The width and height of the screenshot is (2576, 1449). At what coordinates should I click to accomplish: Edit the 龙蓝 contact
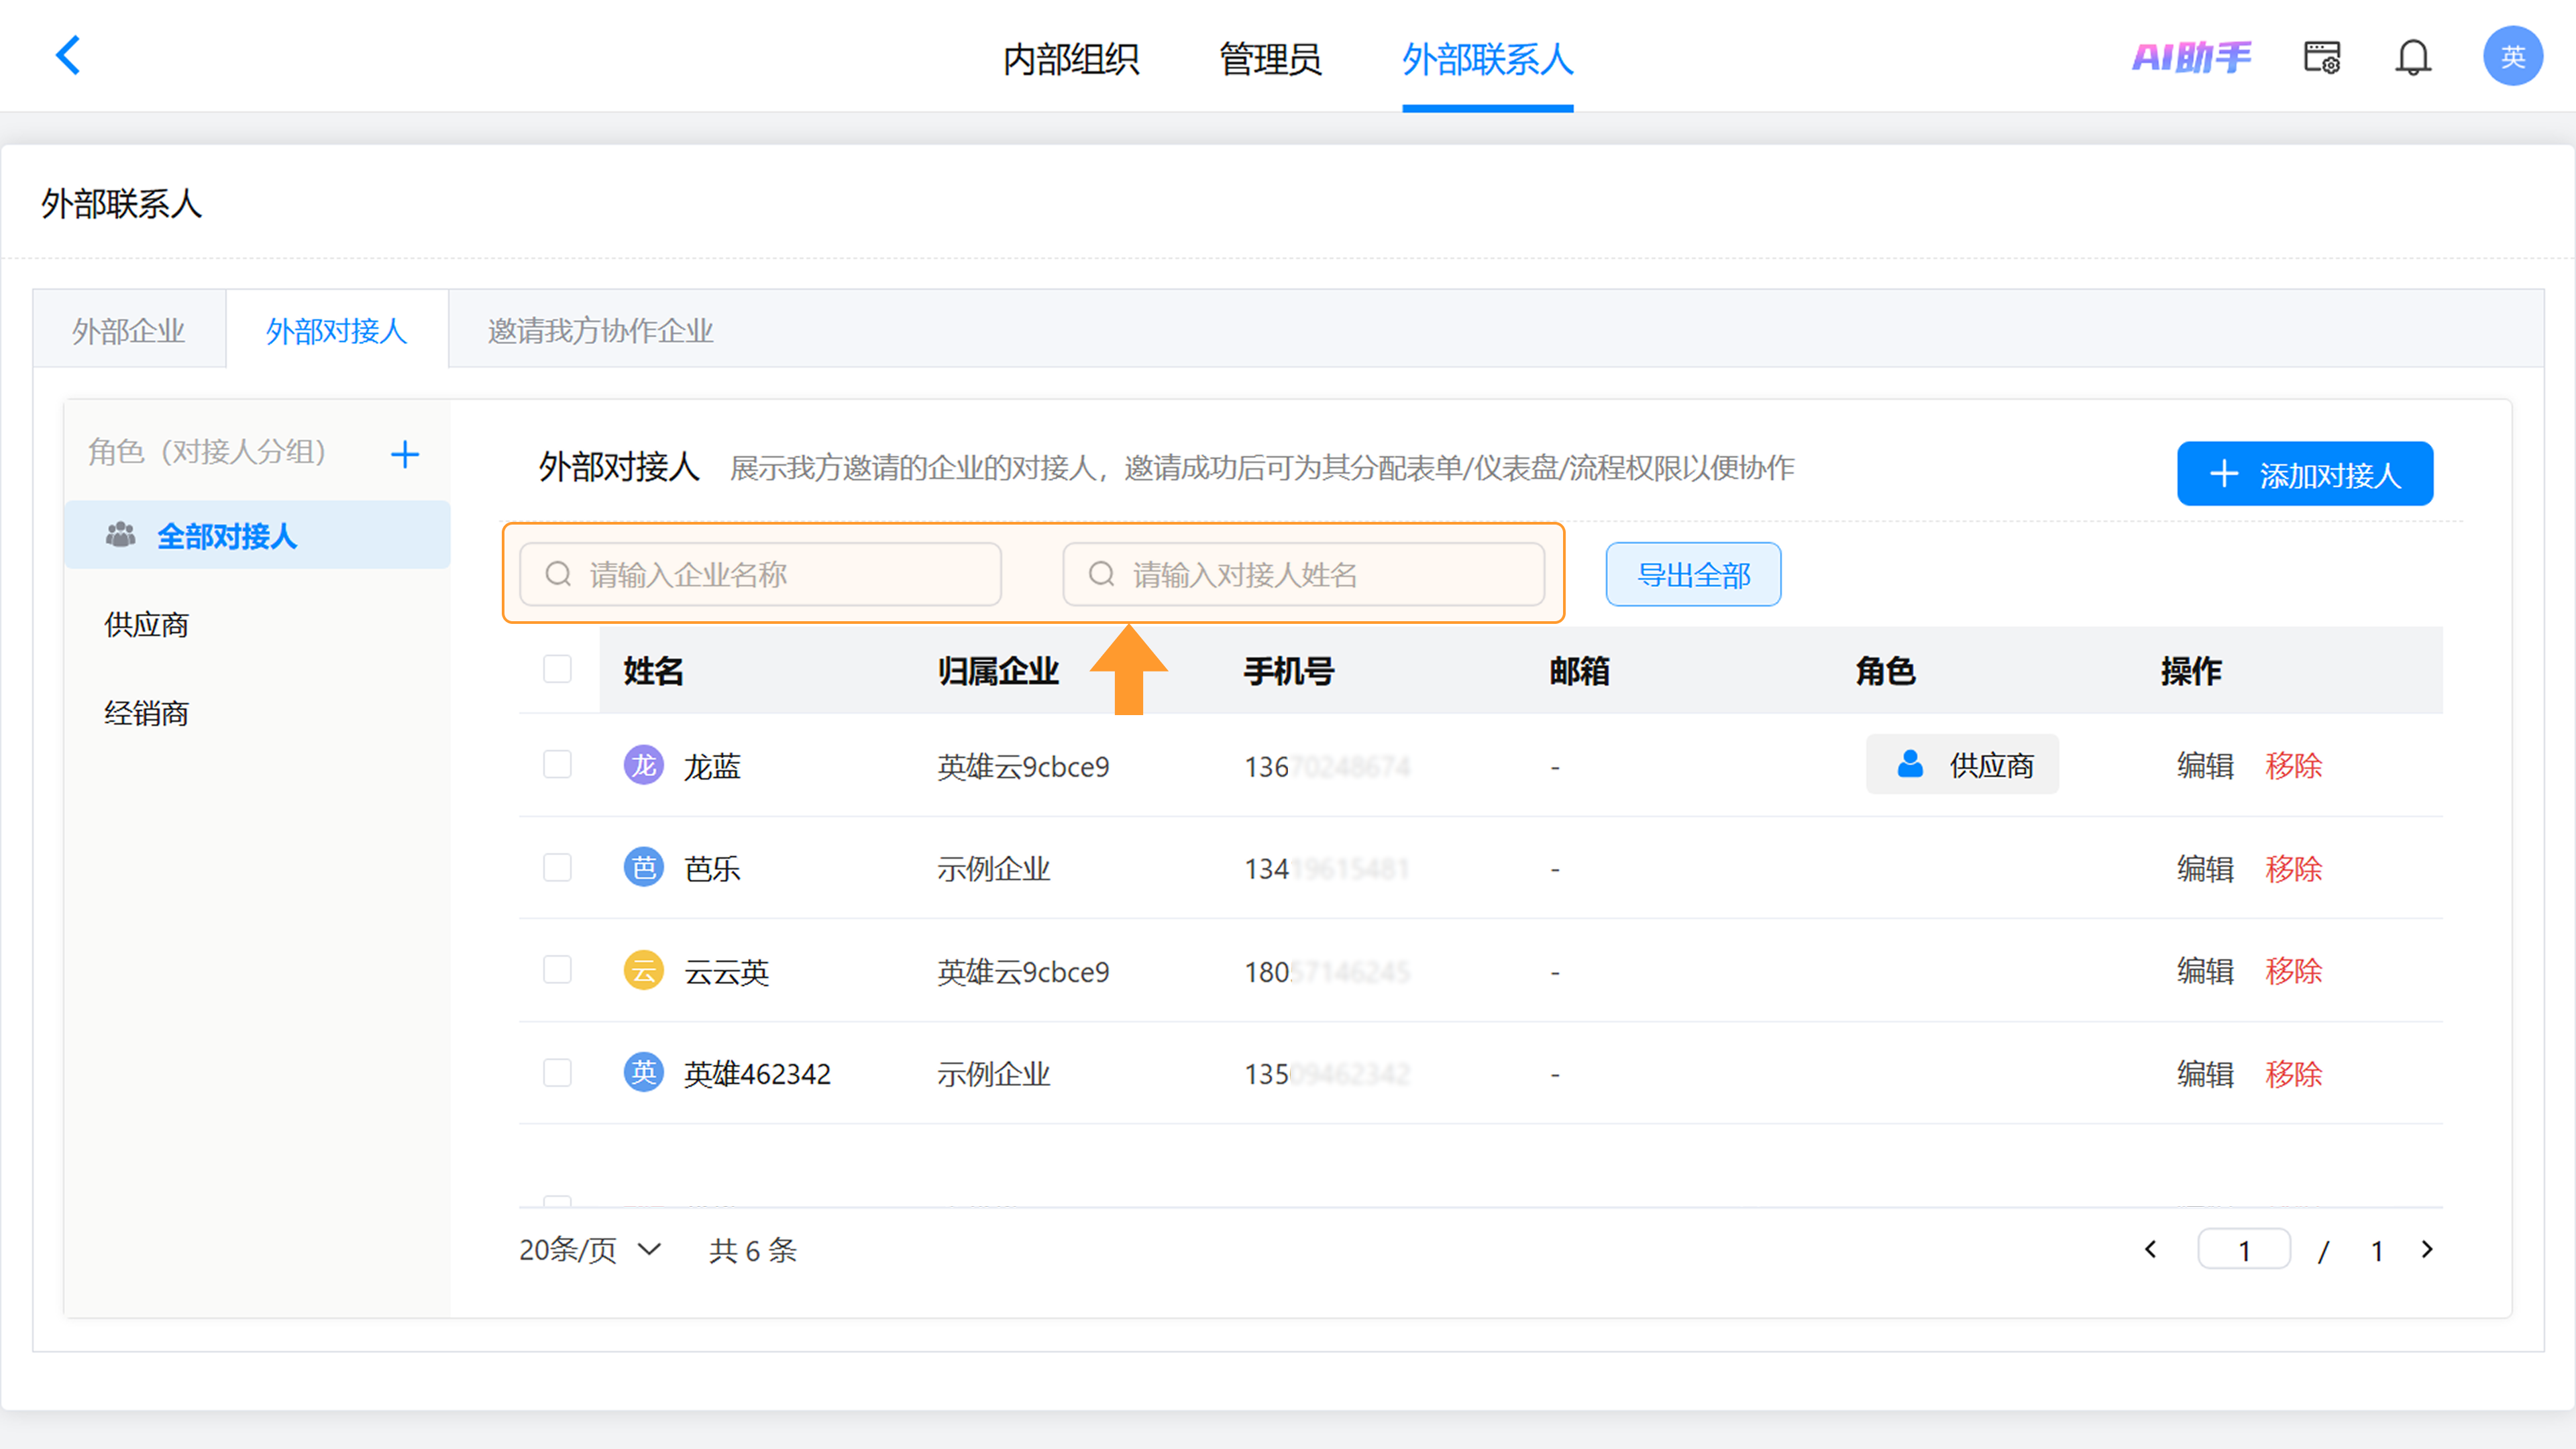(x=2205, y=766)
